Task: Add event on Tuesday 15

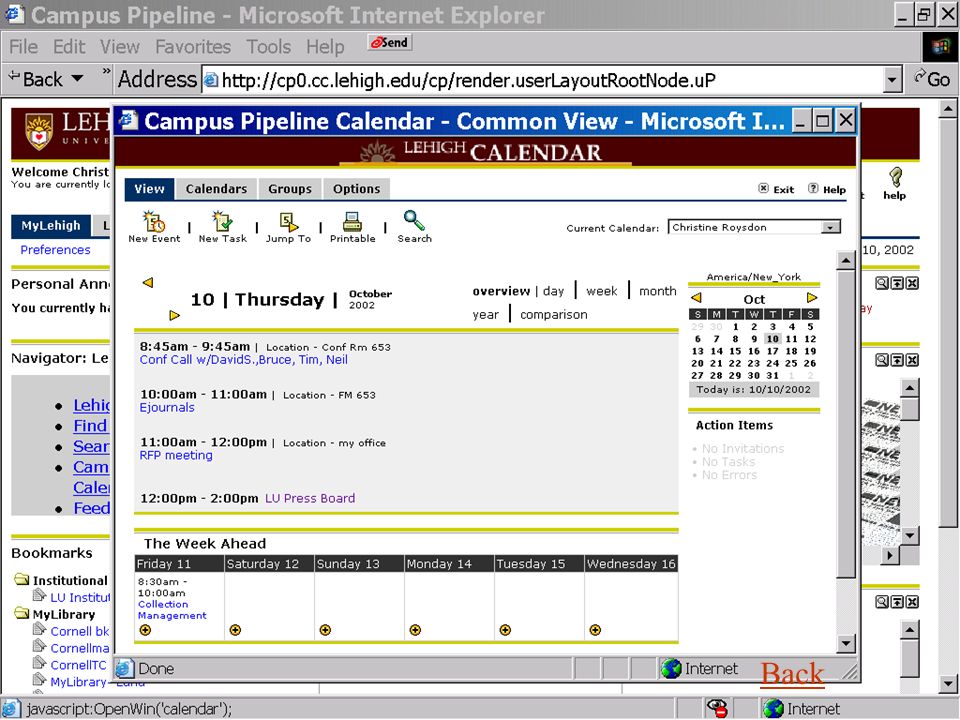Action: 505,630
